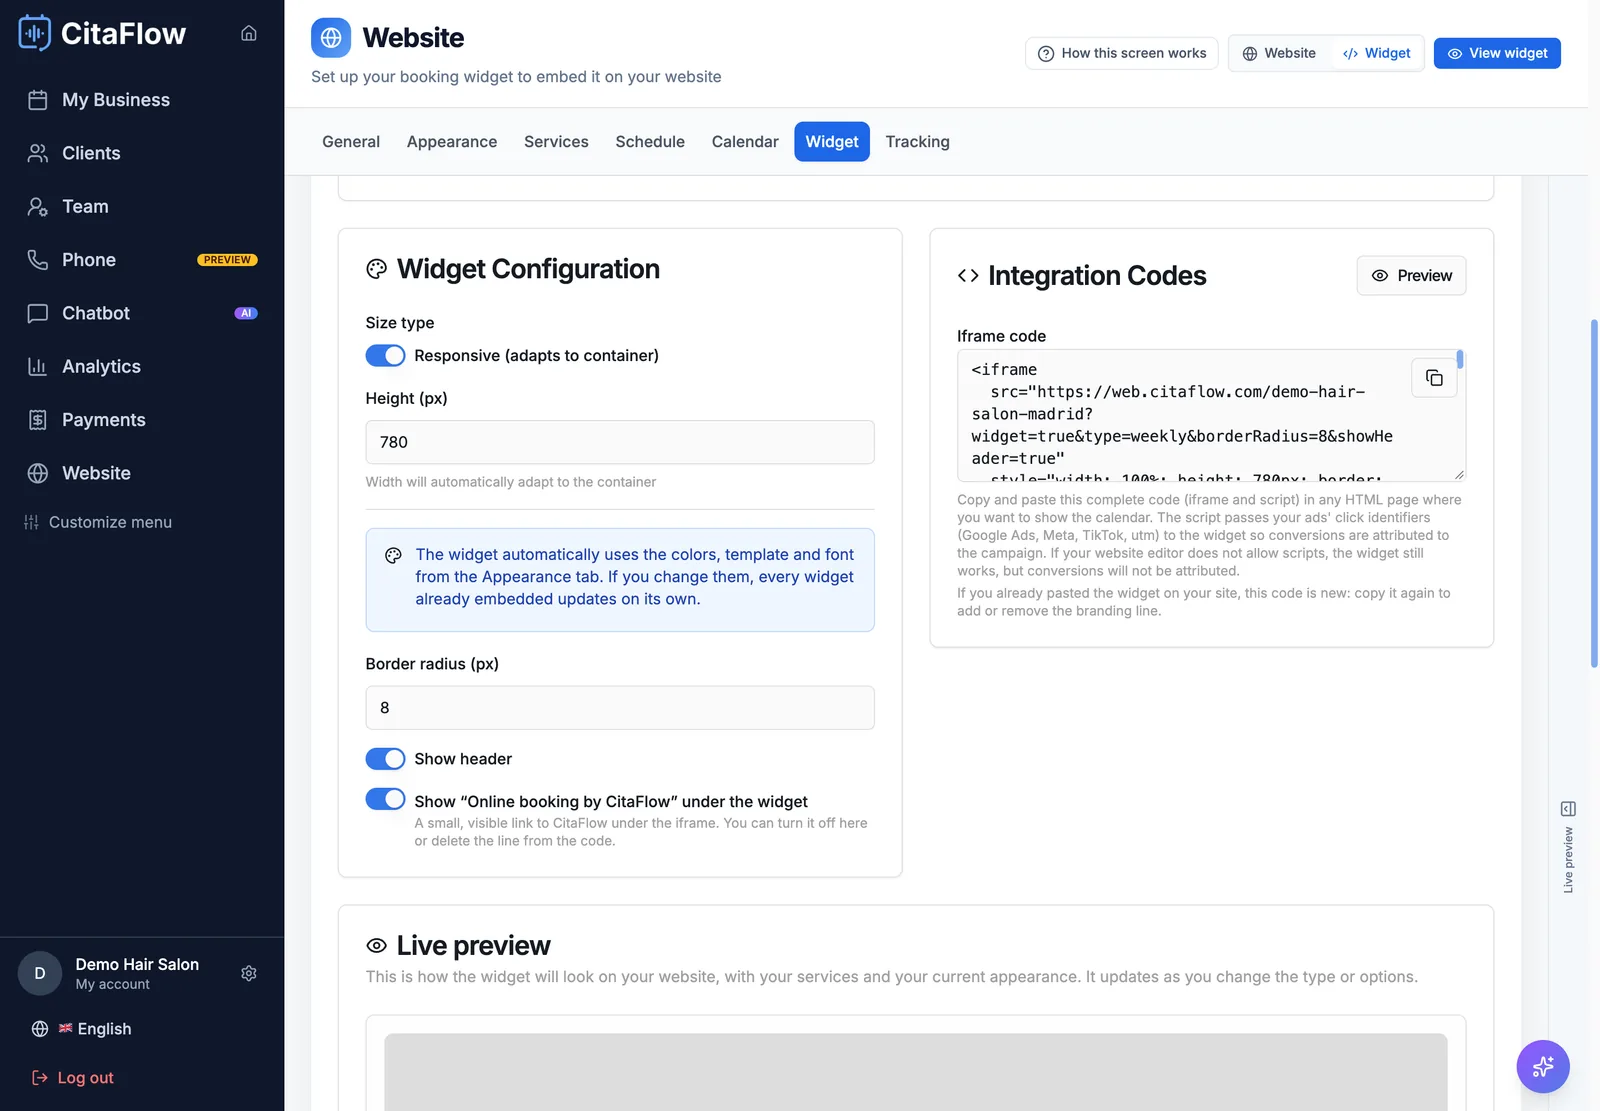Open Customize menu option
Image resolution: width=1600 pixels, height=1111 pixels.
98,522
